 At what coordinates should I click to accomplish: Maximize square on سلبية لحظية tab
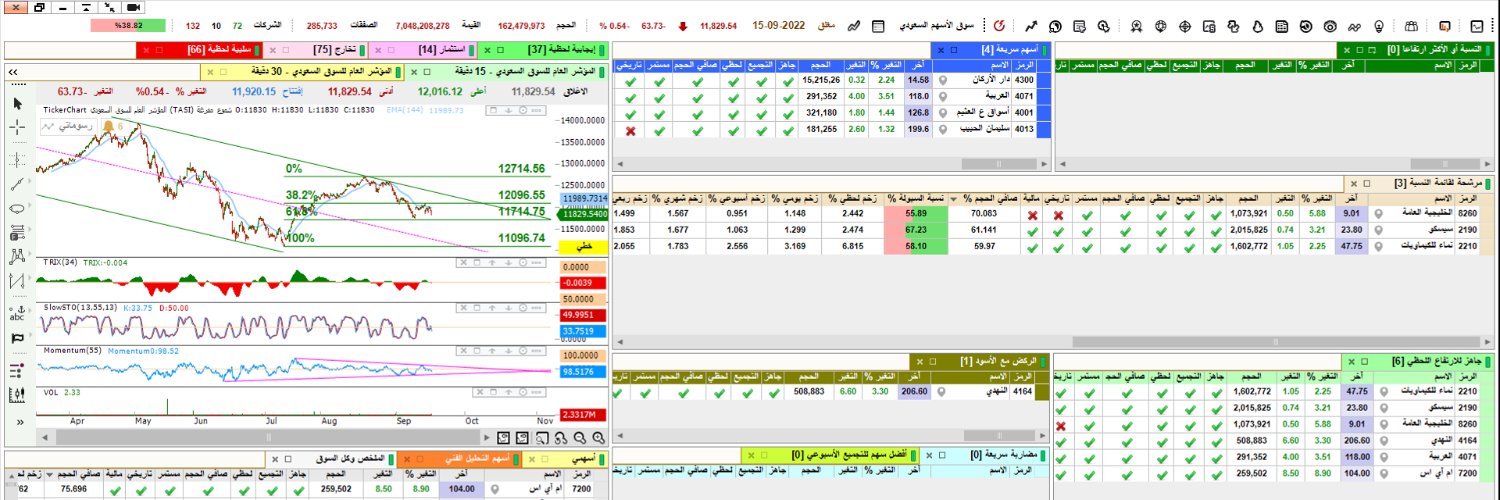pyautogui.click(x=159, y=50)
